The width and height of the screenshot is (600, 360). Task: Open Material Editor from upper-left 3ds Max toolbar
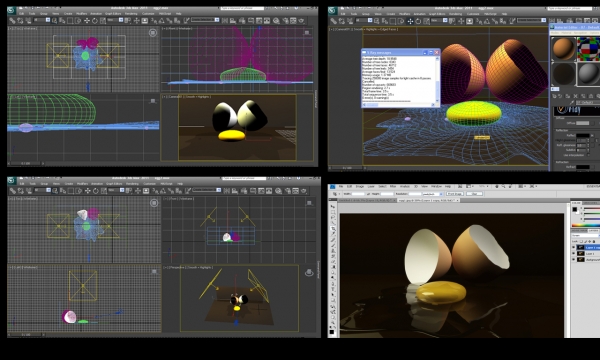click(276, 20)
